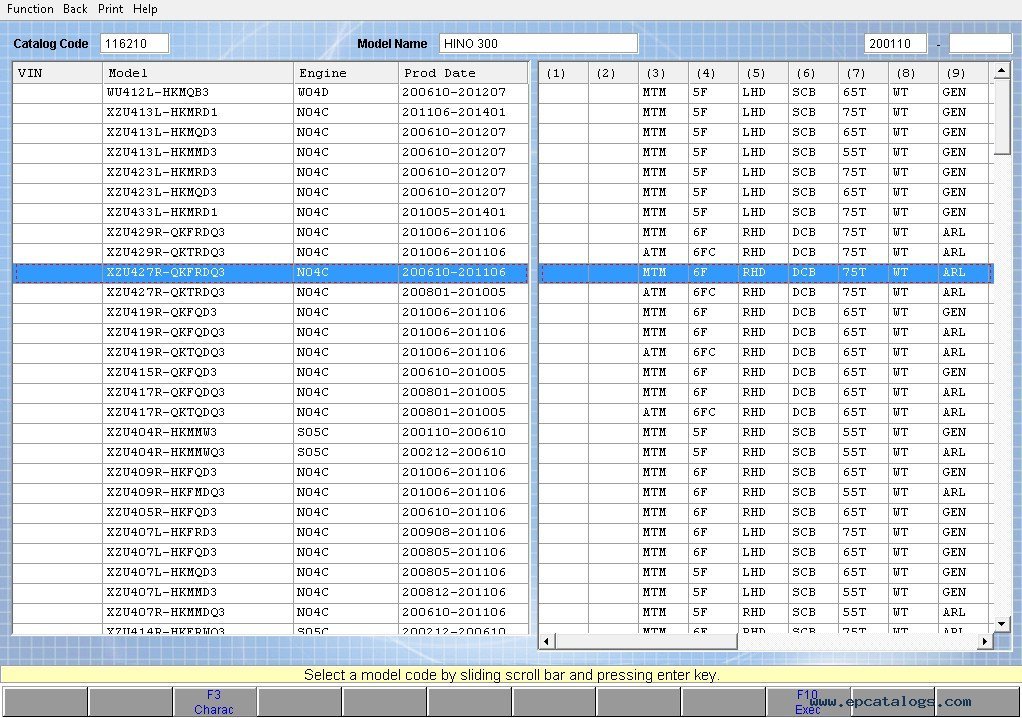The height and width of the screenshot is (718, 1022).
Task: Select model row XZU404R-HKMMW3
Action: tap(270, 433)
